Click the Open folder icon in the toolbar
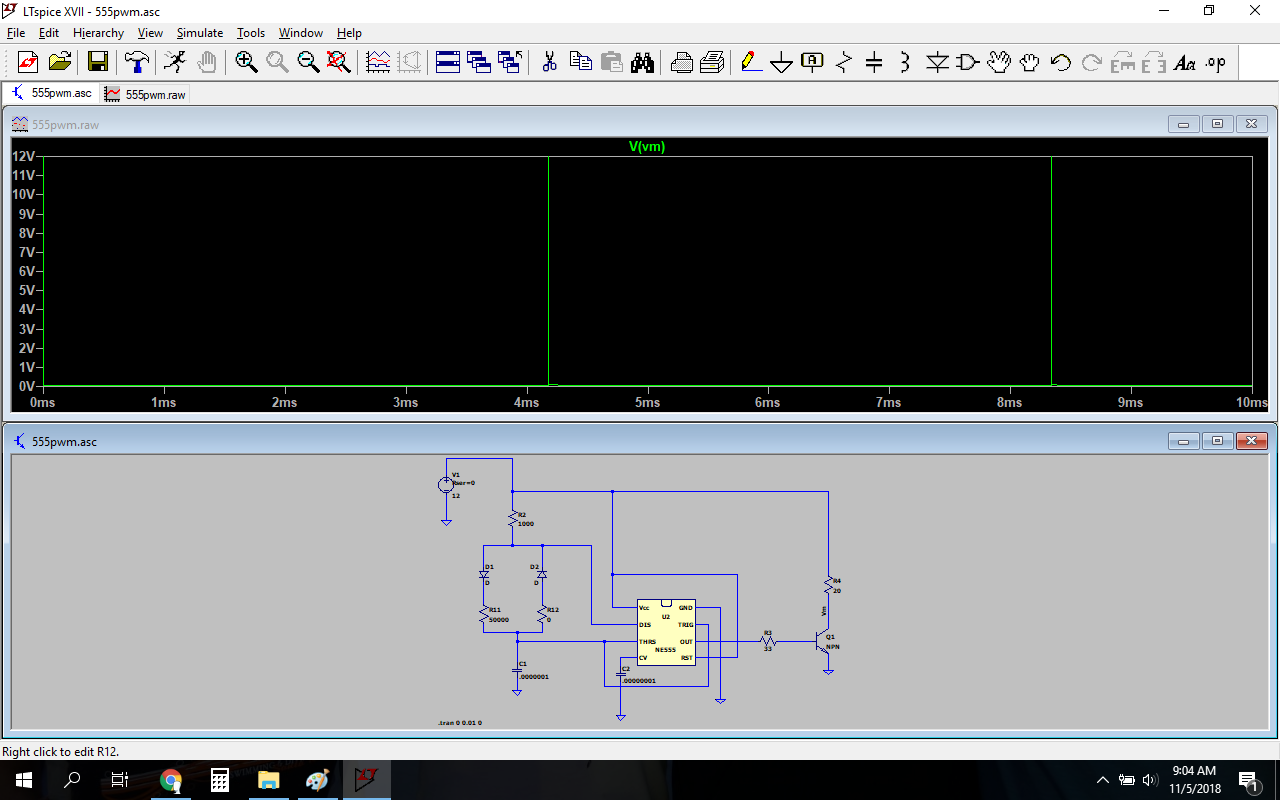Viewport: 1280px width, 800px height. click(x=60, y=62)
